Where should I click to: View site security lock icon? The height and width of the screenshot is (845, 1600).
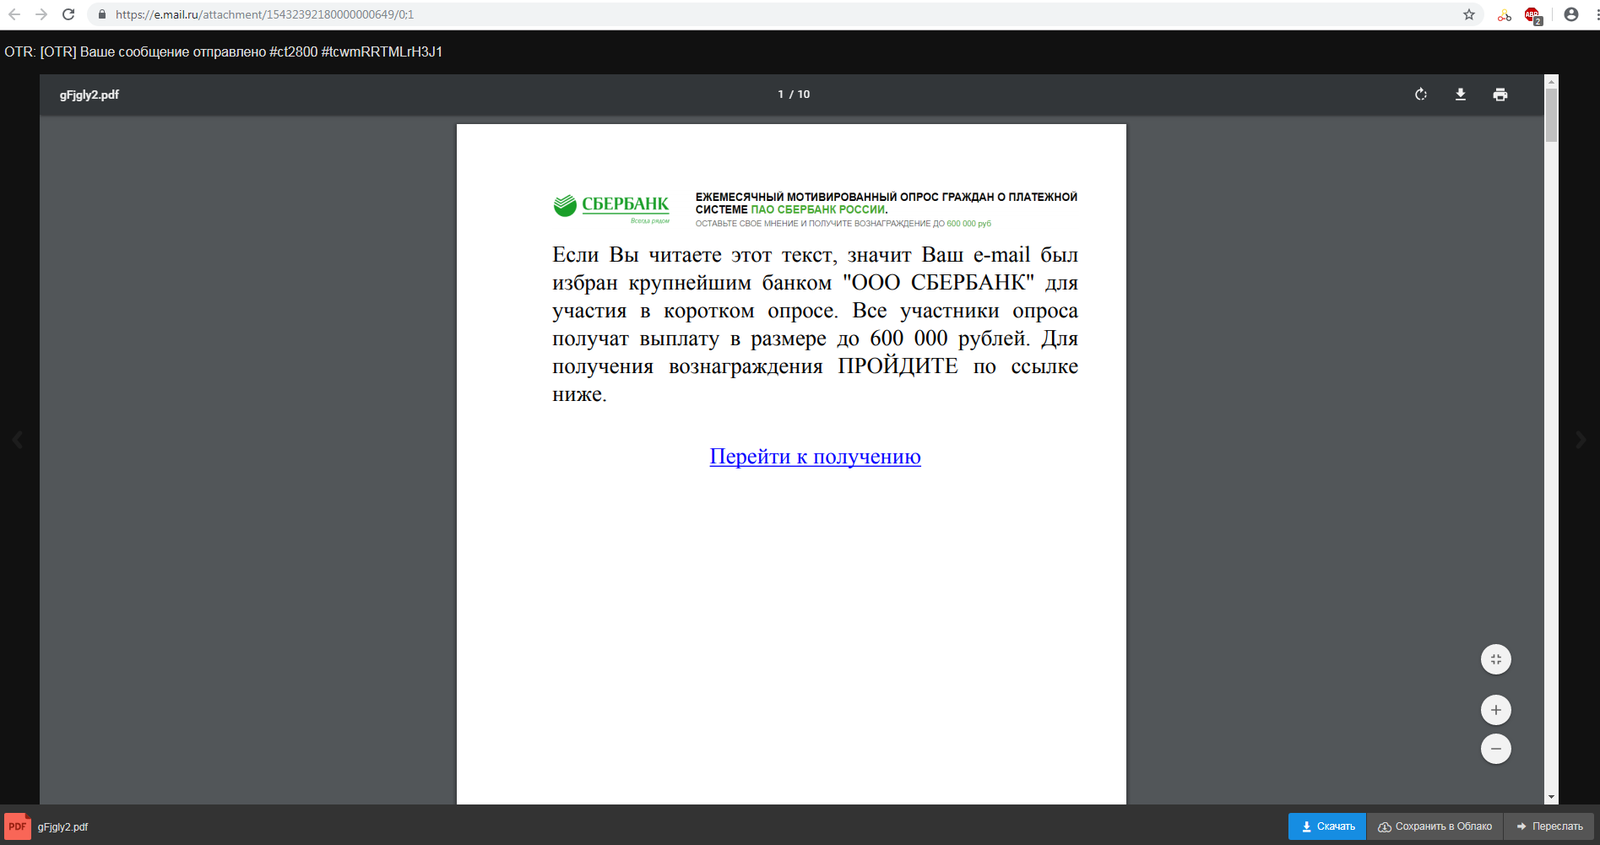102,14
